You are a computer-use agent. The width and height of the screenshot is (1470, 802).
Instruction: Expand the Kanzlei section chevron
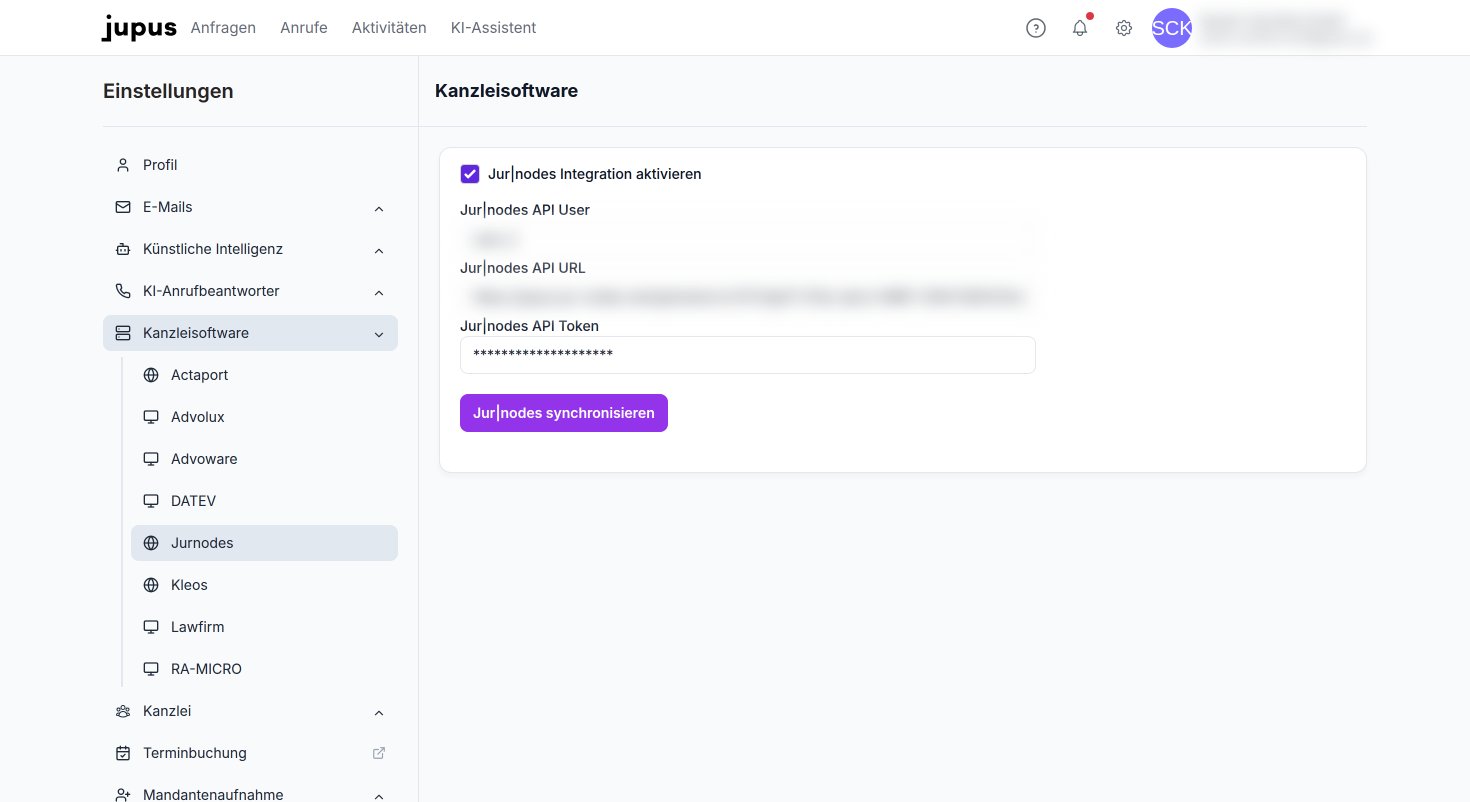tap(379, 712)
